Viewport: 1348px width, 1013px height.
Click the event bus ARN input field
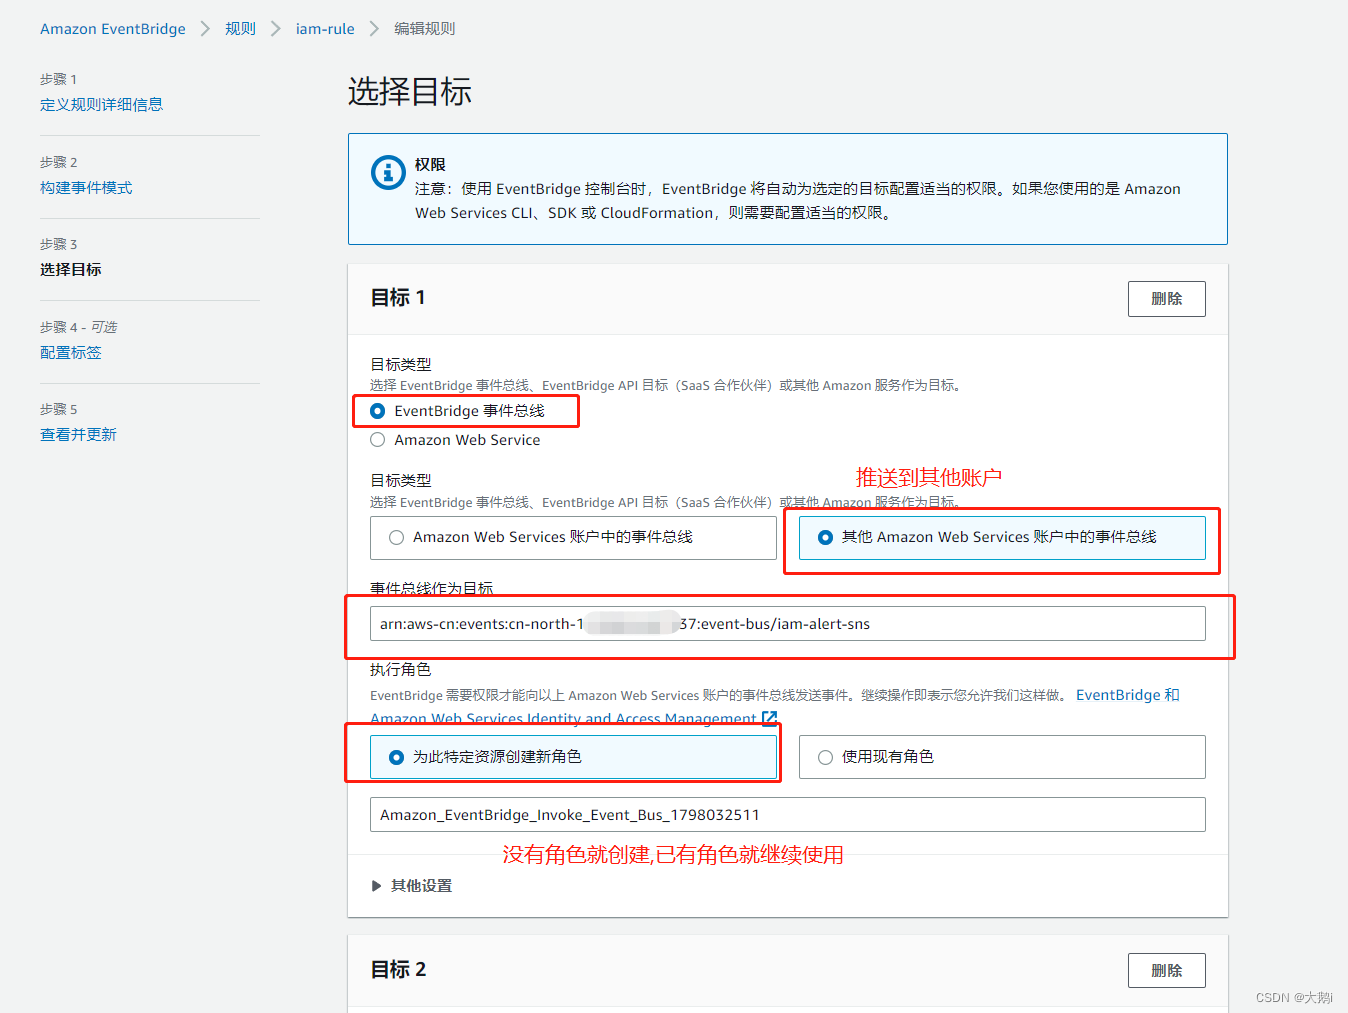pos(787,624)
